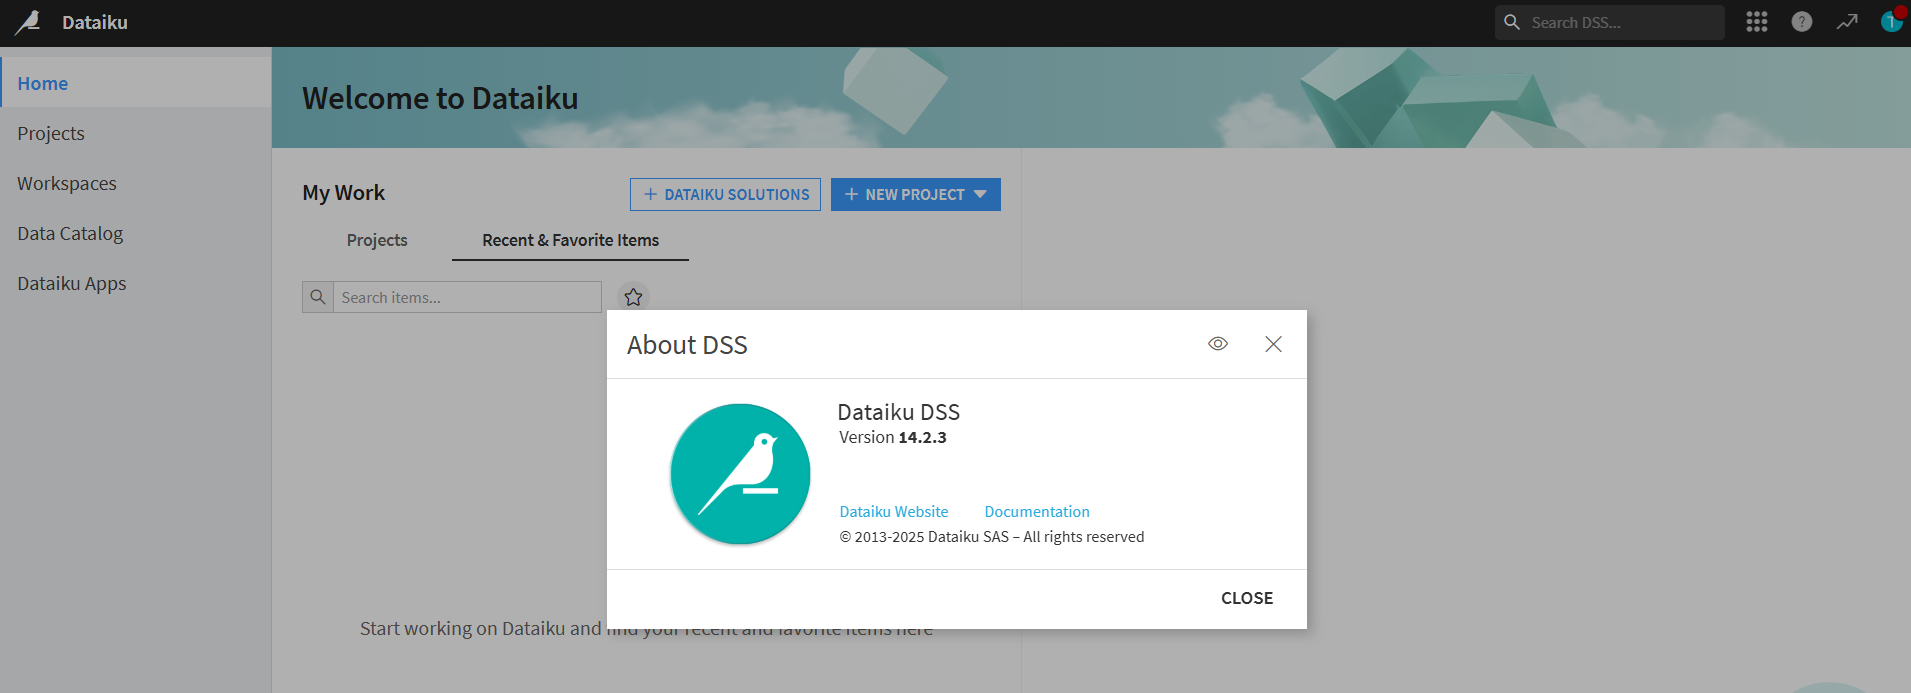Click the magnifier icon in Search DSS
This screenshot has height=693, width=1911.
[1512, 22]
